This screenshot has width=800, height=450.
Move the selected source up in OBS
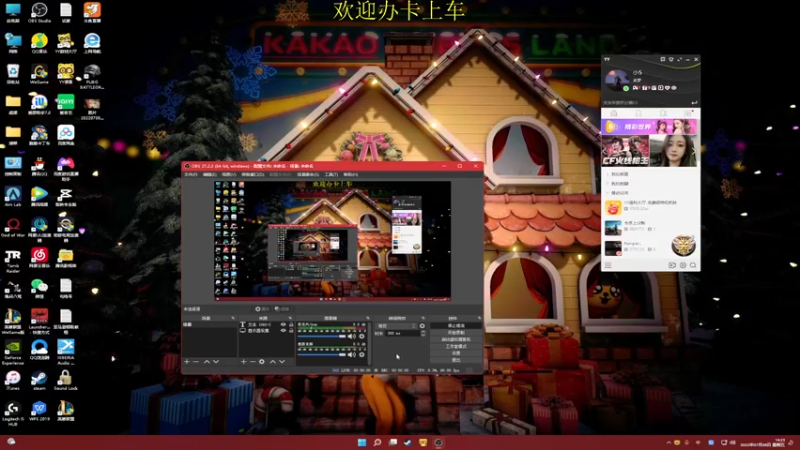(272, 362)
